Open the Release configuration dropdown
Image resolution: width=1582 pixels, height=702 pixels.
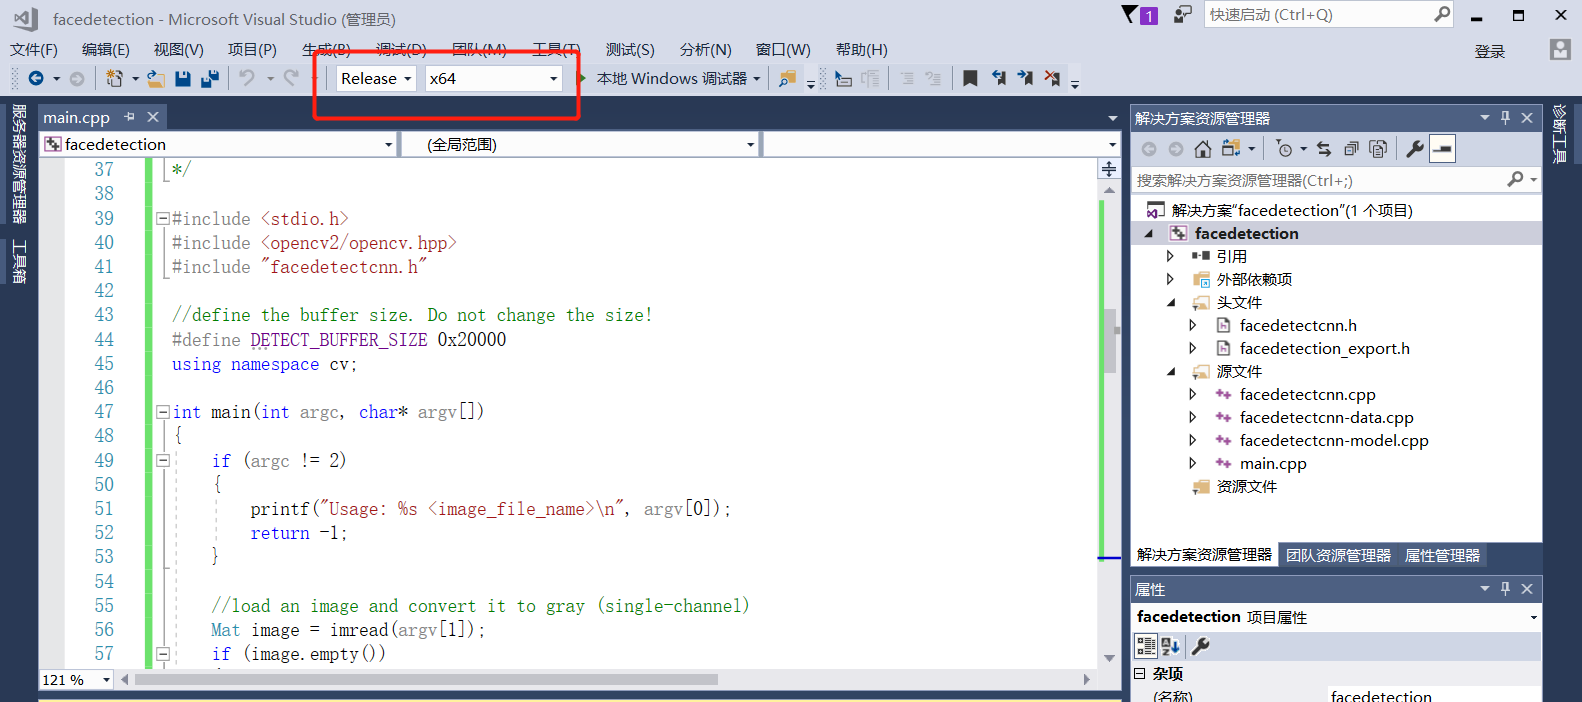coord(376,78)
